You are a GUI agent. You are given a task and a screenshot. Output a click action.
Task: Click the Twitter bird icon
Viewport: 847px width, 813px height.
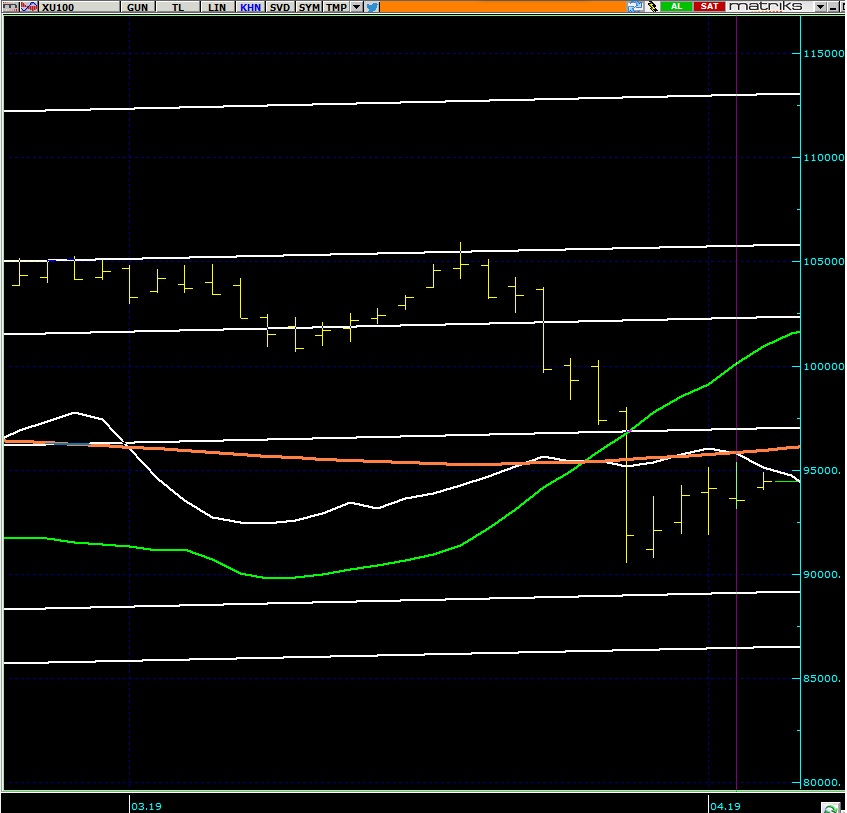[x=372, y=7]
